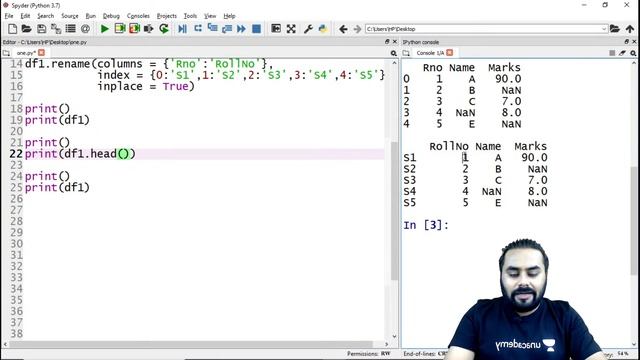Start debugging the file
This screenshot has width=640, height=360.
click(182, 29)
